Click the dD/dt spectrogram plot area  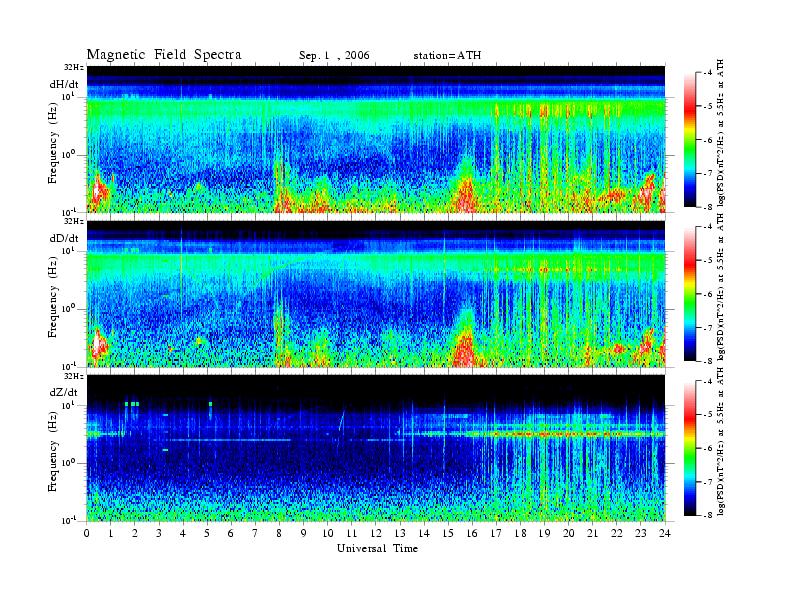[376, 293]
